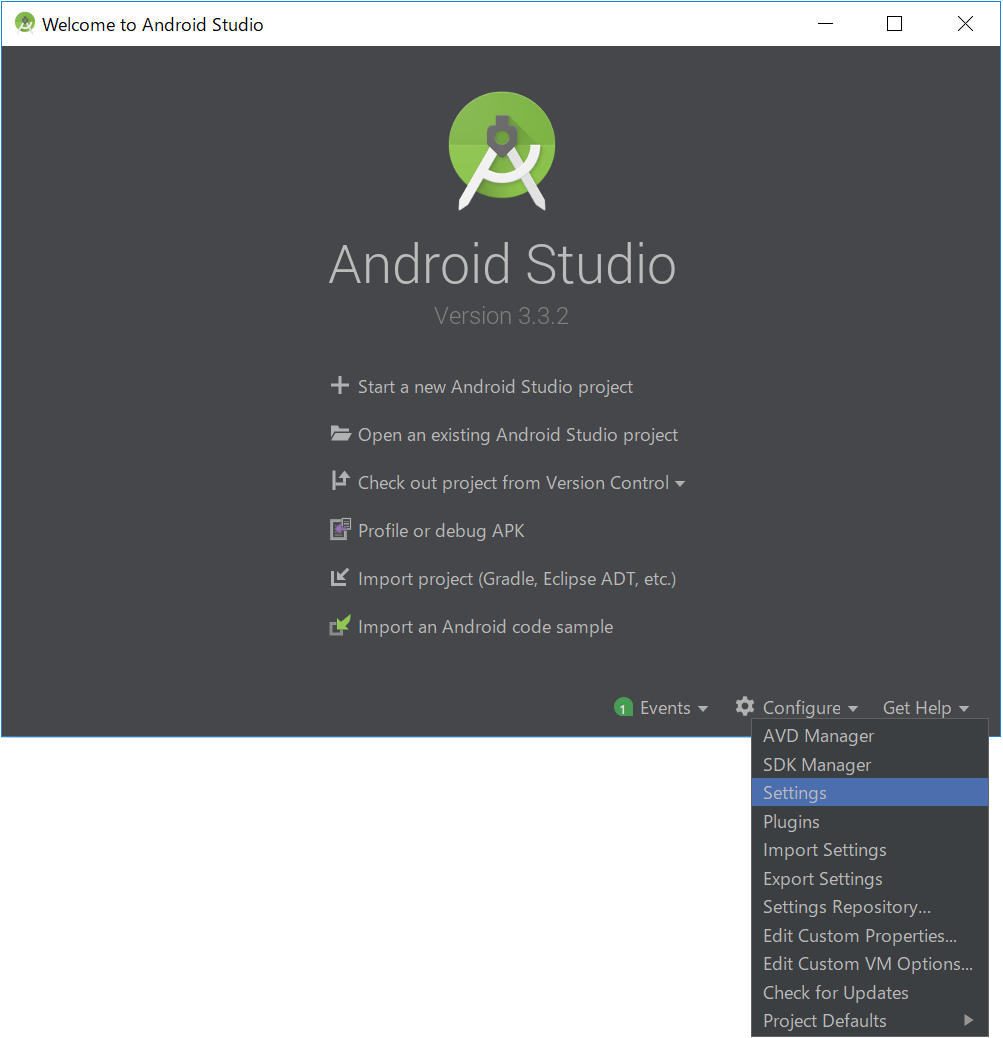
Task: Choose Import Settings menu entry
Action: point(870,849)
